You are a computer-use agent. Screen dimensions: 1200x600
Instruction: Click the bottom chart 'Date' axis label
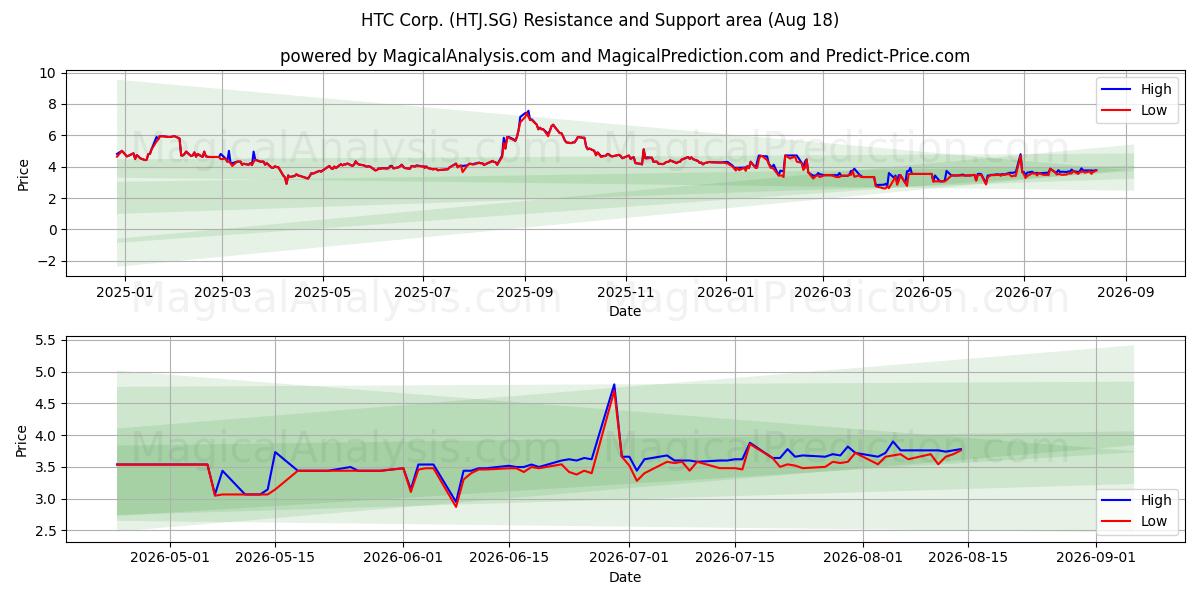click(625, 577)
